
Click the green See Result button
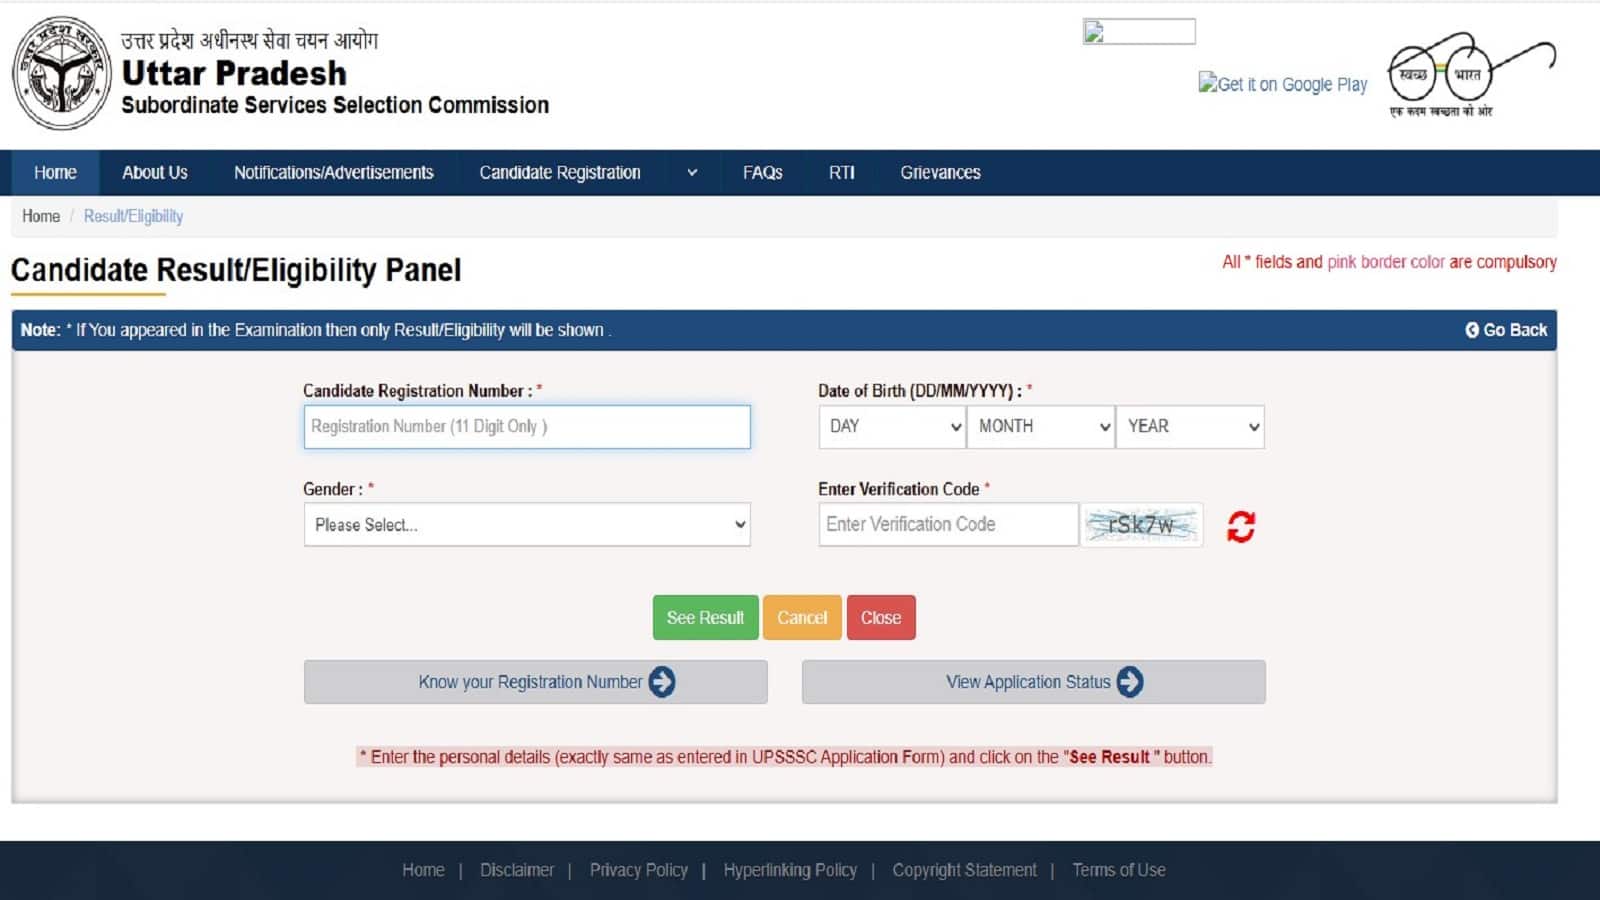tap(705, 617)
